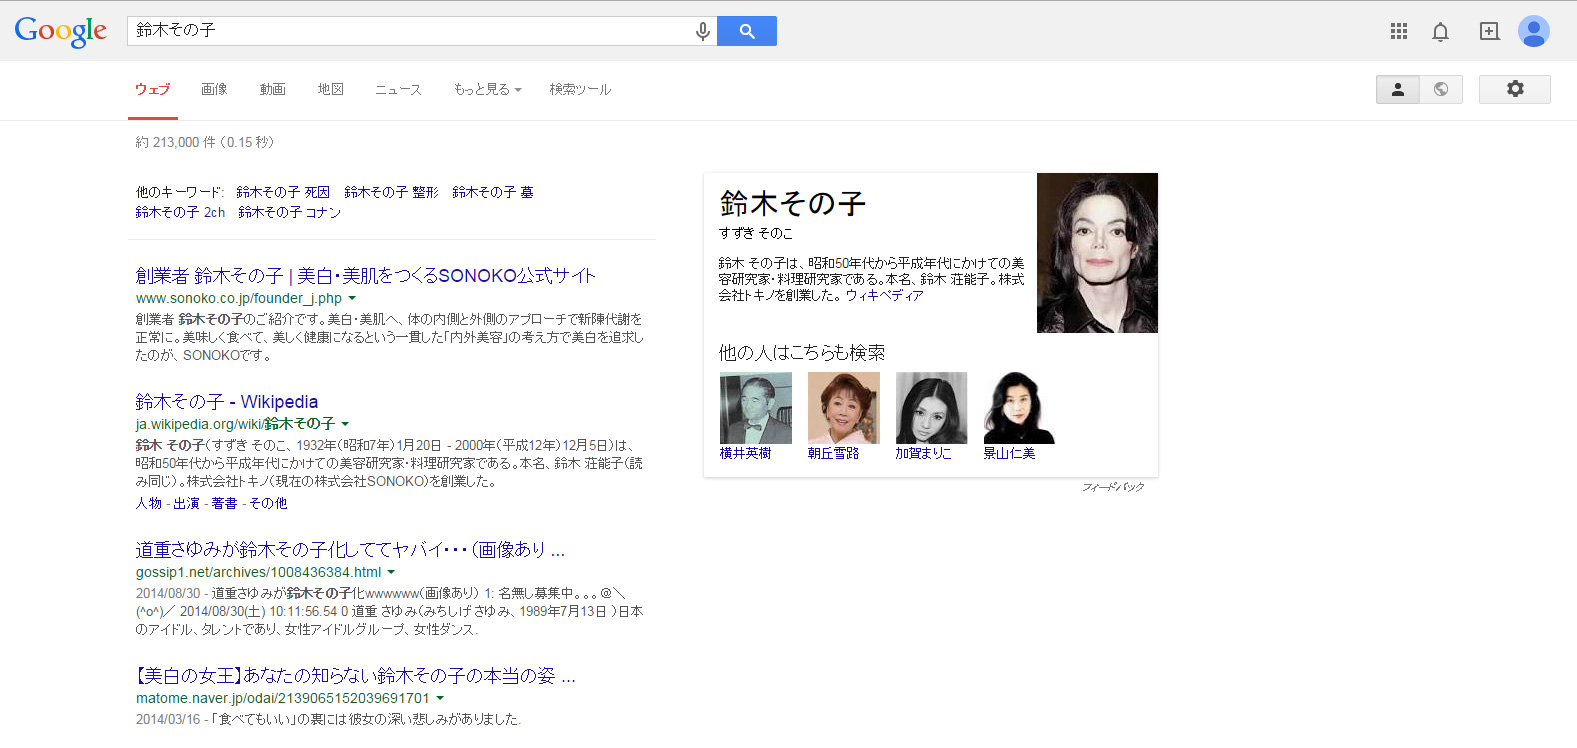
Task: Click the 朝丘雪路 thumbnail photo
Action: point(844,408)
